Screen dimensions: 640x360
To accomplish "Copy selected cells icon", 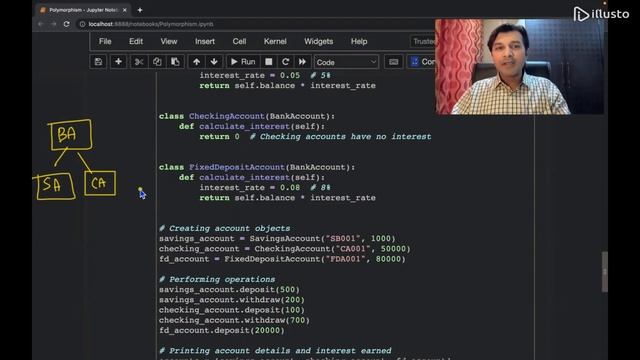I will coord(157,62).
